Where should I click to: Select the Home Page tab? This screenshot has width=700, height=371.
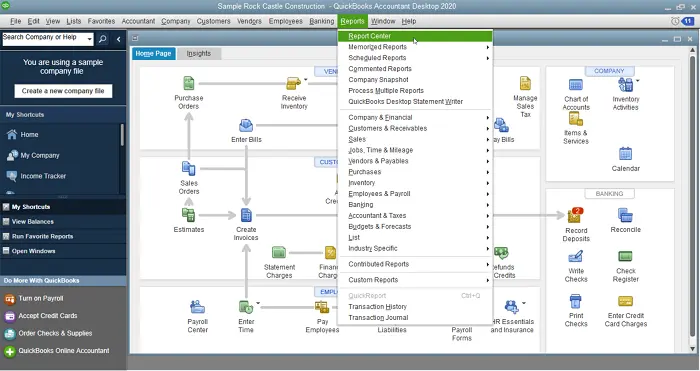(x=154, y=54)
